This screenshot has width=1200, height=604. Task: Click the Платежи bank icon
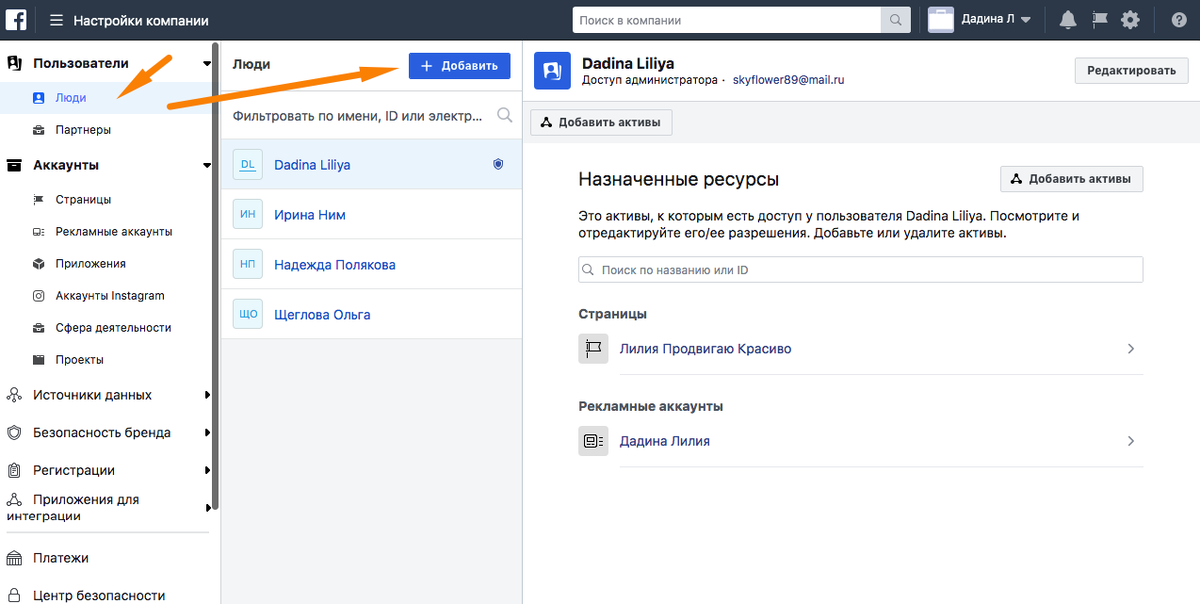[14, 558]
